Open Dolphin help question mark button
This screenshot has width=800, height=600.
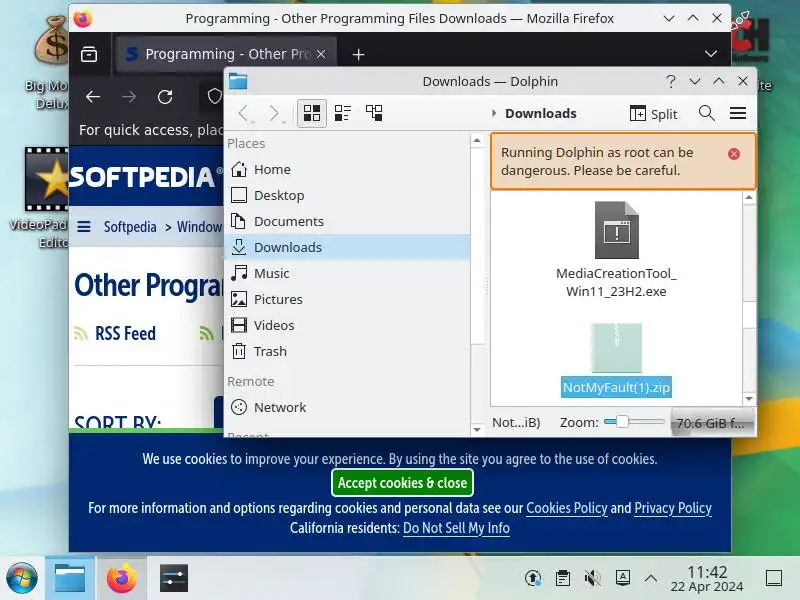671,82
